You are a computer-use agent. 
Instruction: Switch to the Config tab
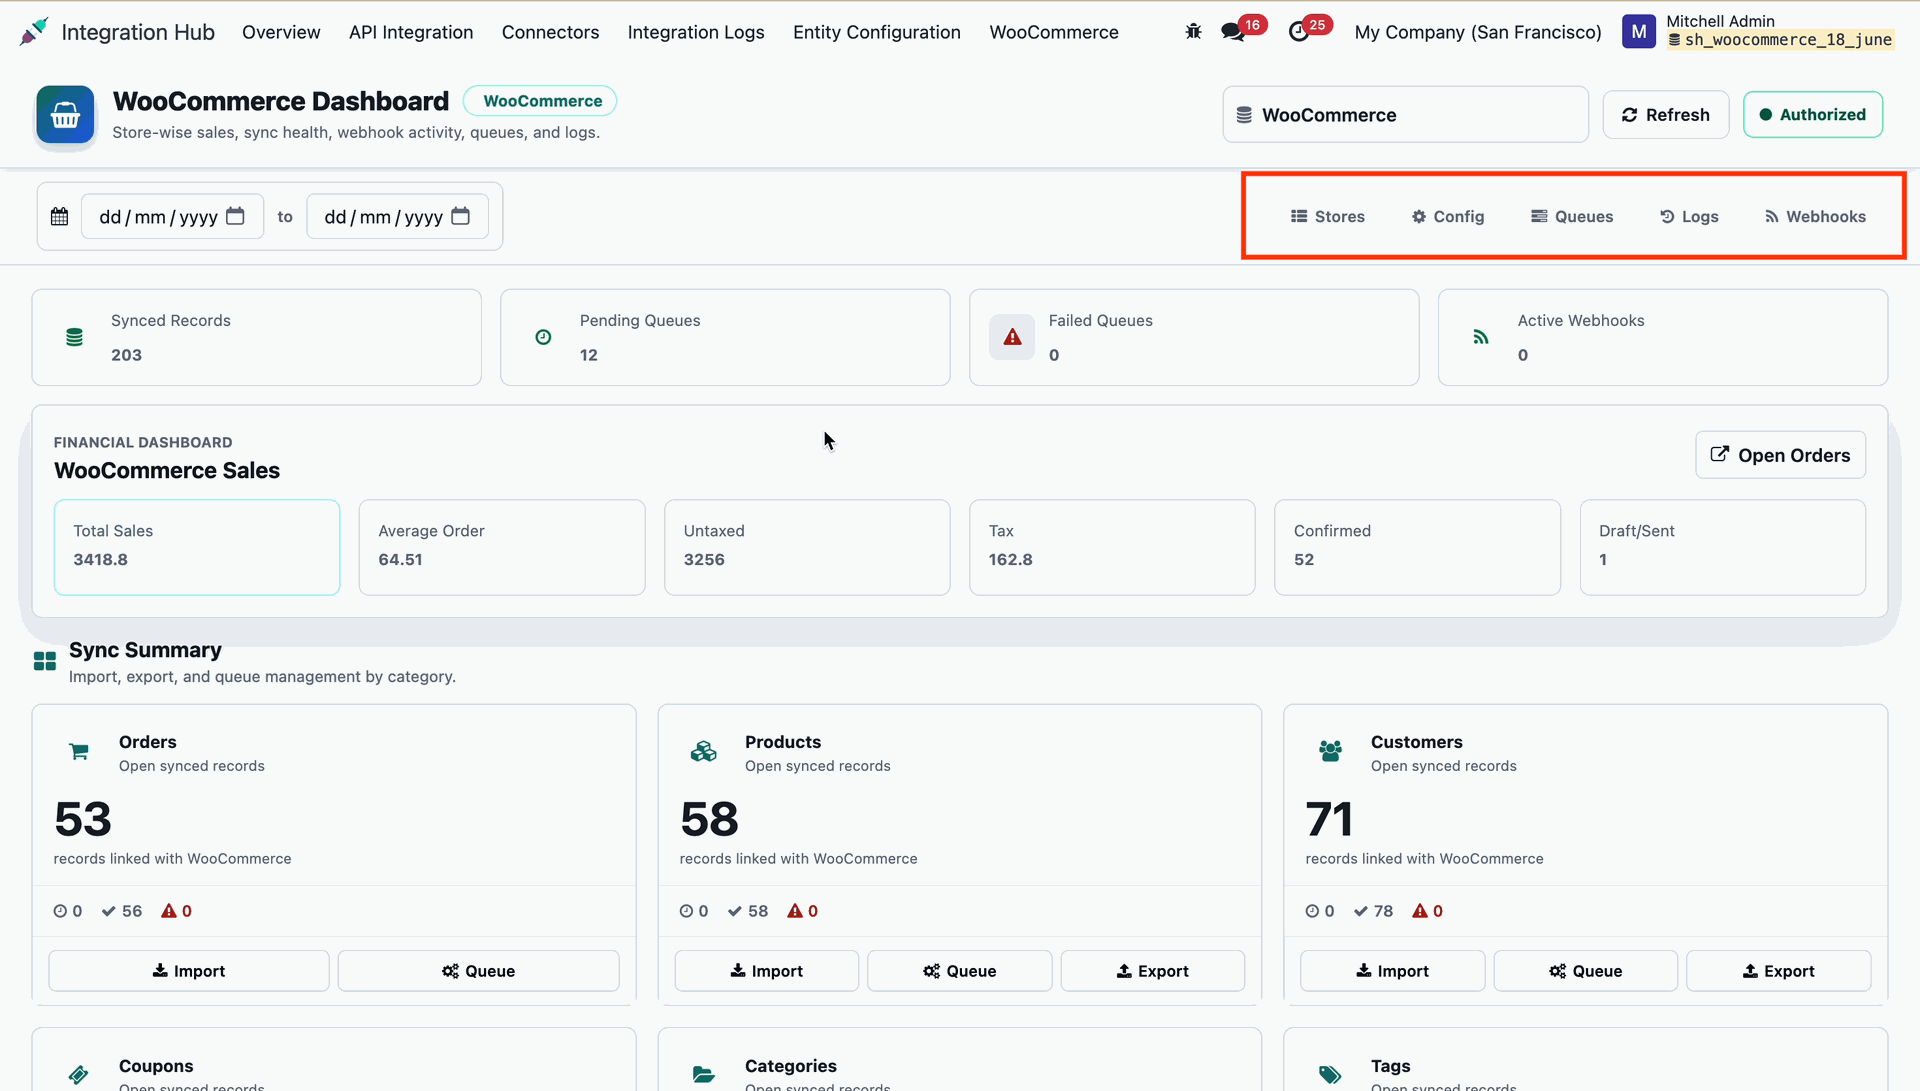pos(1448,216)
